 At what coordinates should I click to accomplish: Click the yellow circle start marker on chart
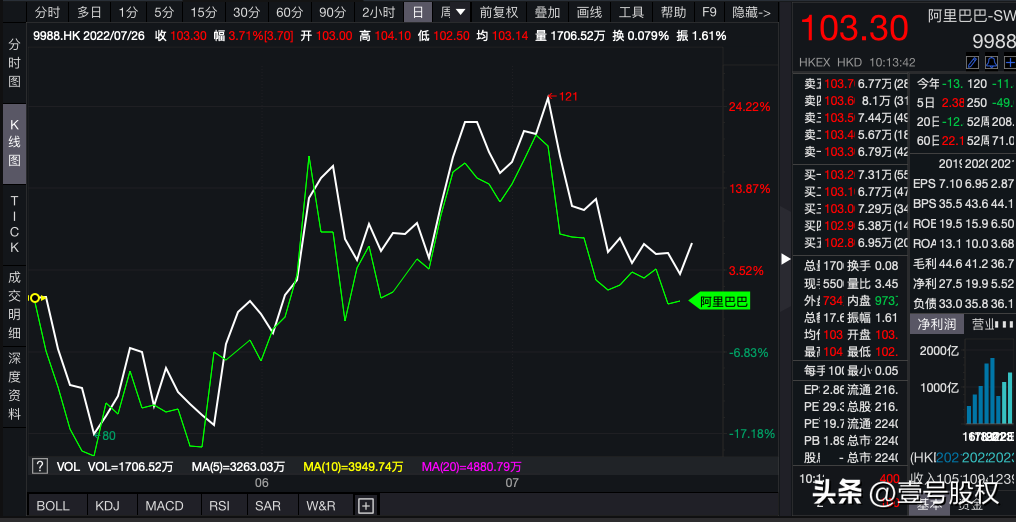[x=35, y=297]
